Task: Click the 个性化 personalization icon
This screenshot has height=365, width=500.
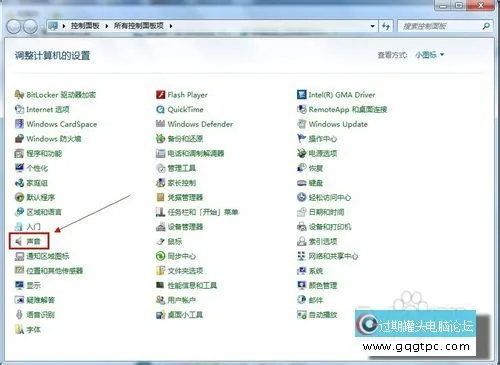Action: pos(19,168)
